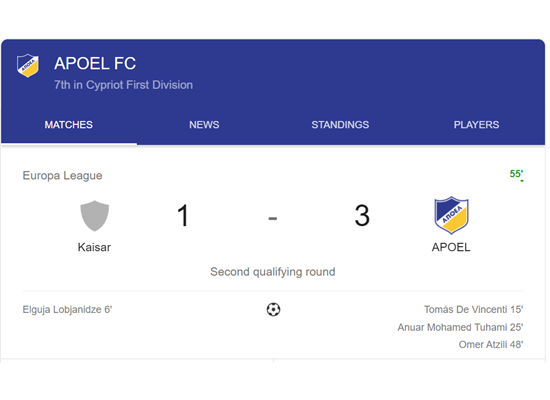Select scorer Omer Atzili 48'
This screenshot has width=550, height=400.
[x=491, y=345]
